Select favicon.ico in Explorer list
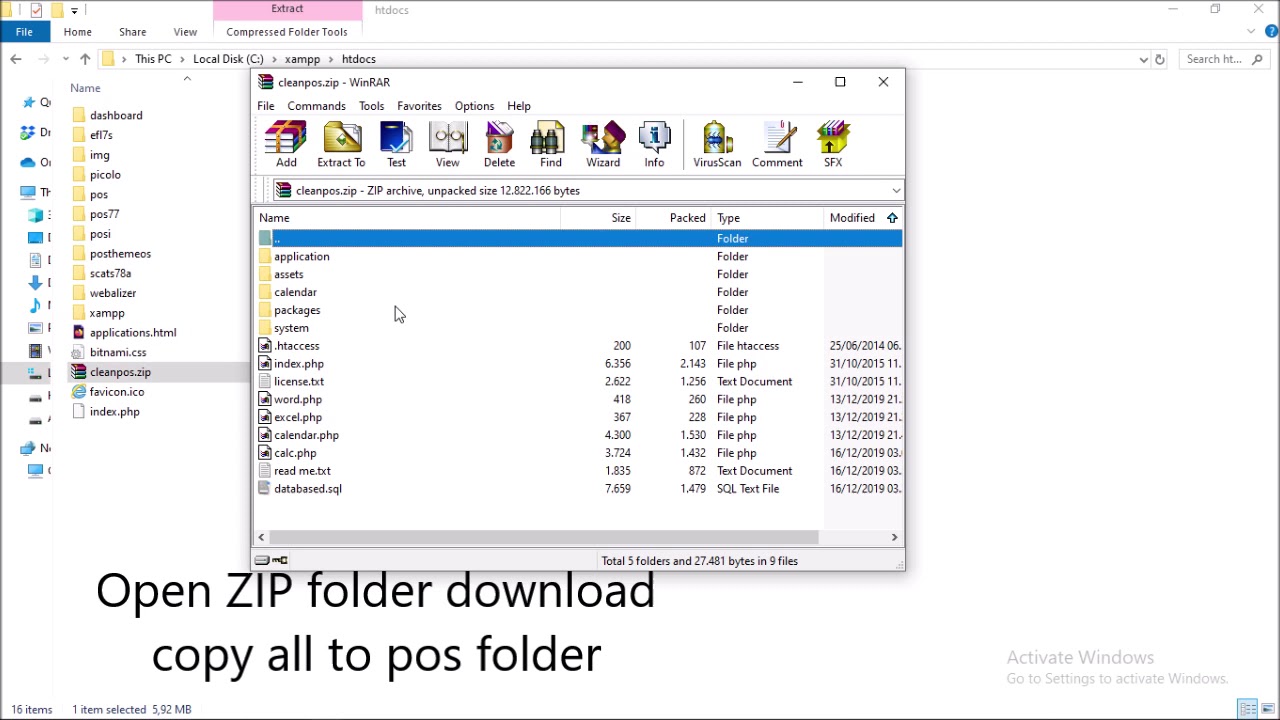The height and width of the screenshot is (720, 1280). coord(116,392)
